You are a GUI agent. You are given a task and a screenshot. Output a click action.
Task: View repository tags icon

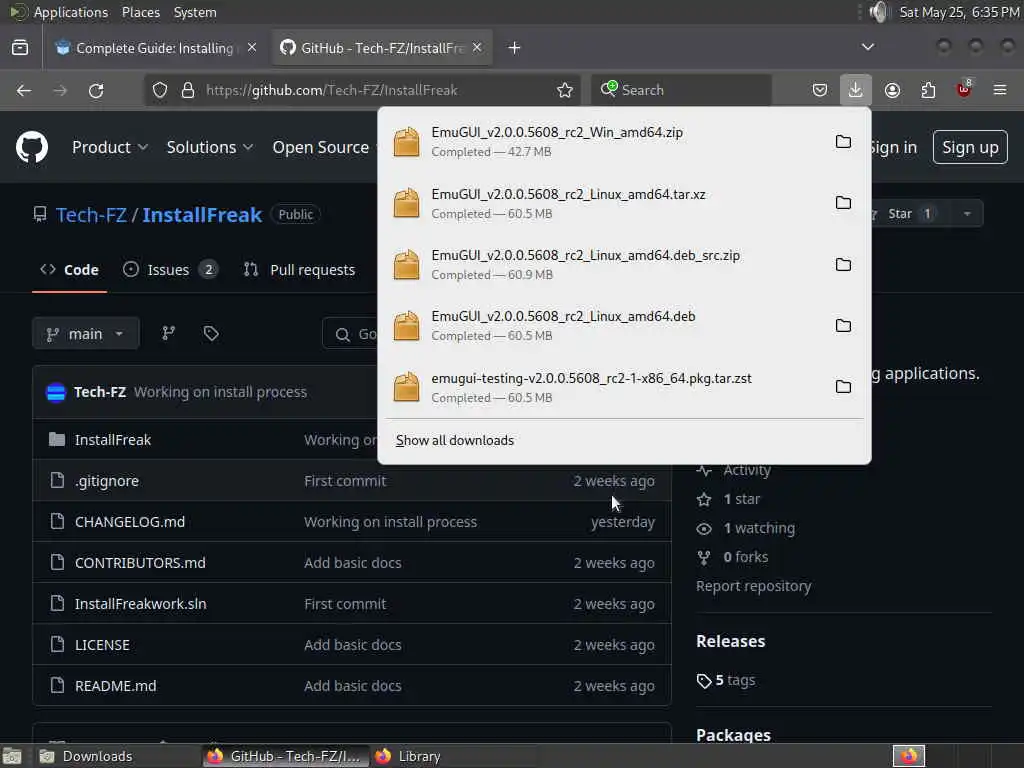tap(211, 334)
